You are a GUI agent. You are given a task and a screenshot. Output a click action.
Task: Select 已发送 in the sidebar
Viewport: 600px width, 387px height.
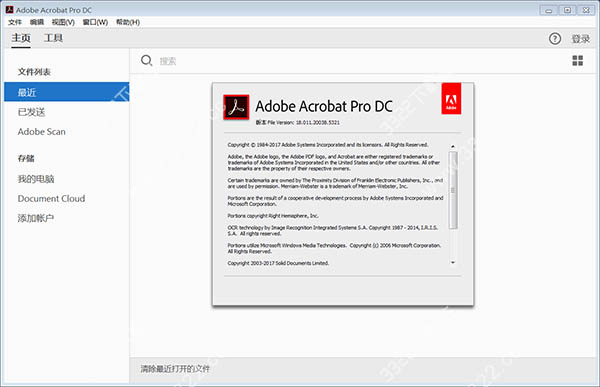(31, 112)
